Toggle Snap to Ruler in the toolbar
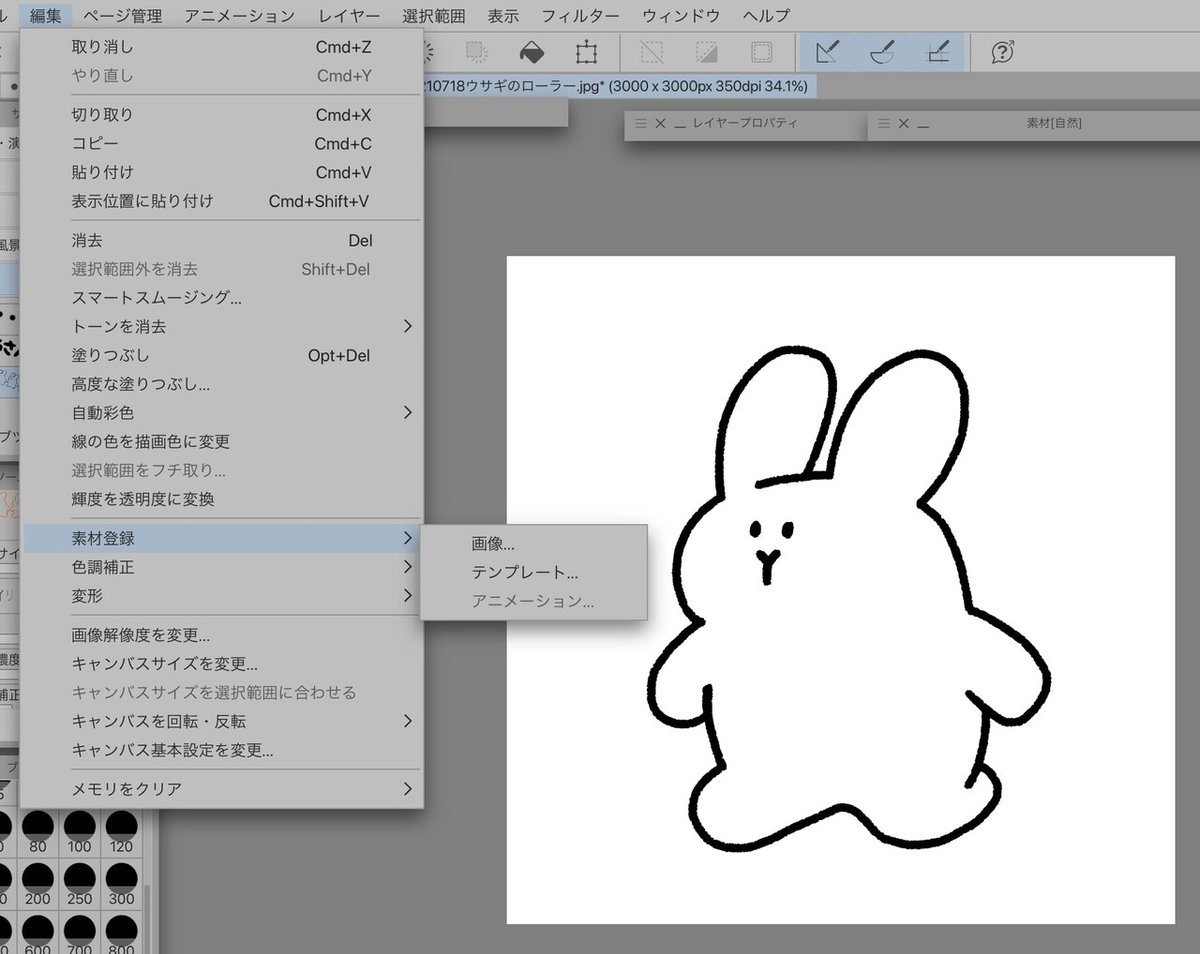The height and width of the screenshot is (954, 1200). [827, 52]
